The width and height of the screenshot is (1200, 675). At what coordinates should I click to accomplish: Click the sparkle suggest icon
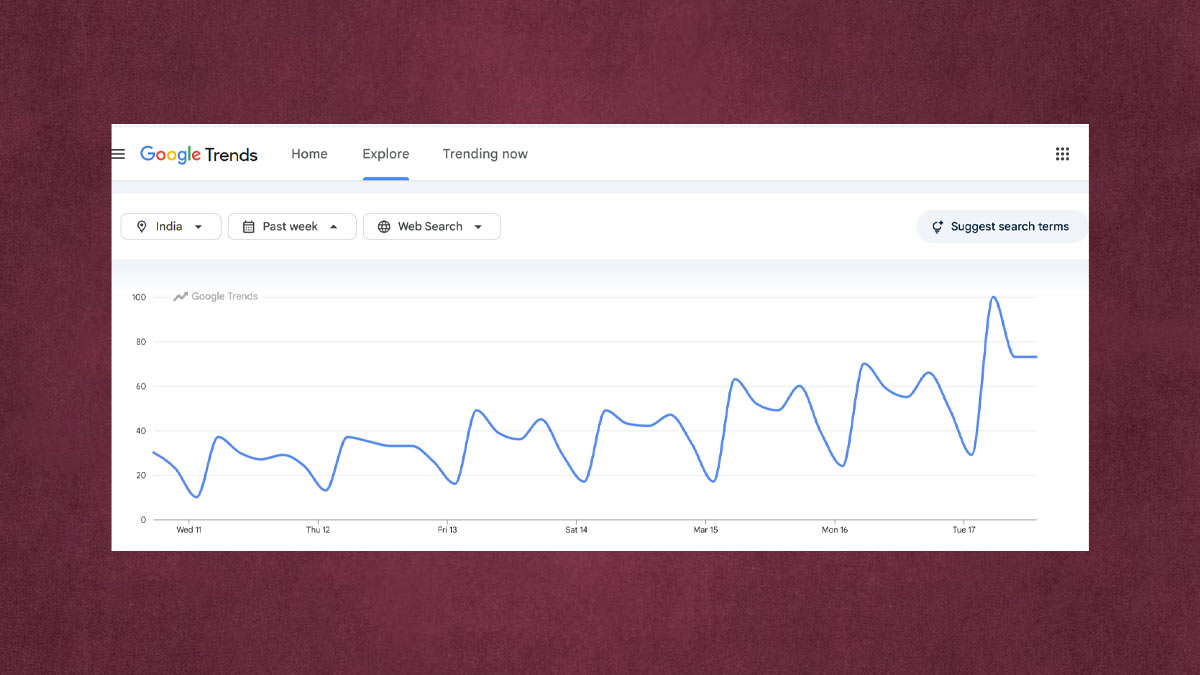tap(937, 227)
